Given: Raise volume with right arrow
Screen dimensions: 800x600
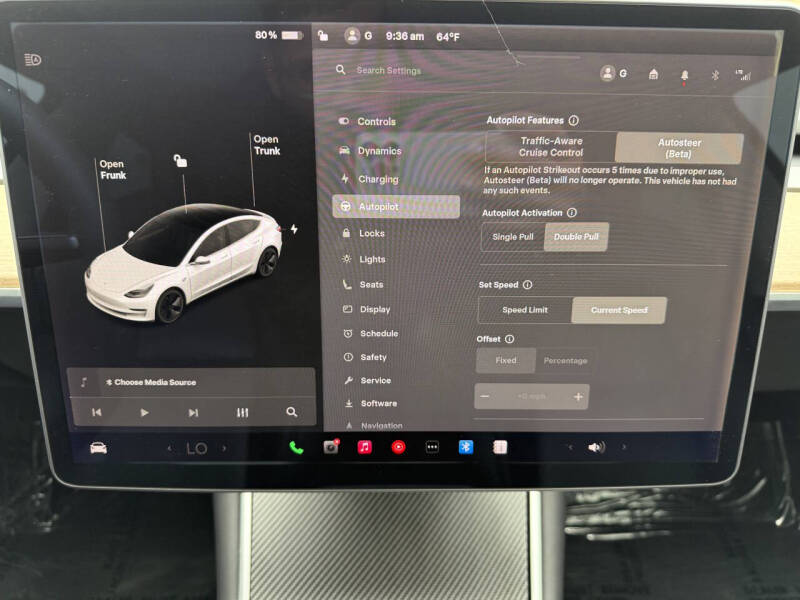Looking at the screenshot, I should click(x=625, y=447).
